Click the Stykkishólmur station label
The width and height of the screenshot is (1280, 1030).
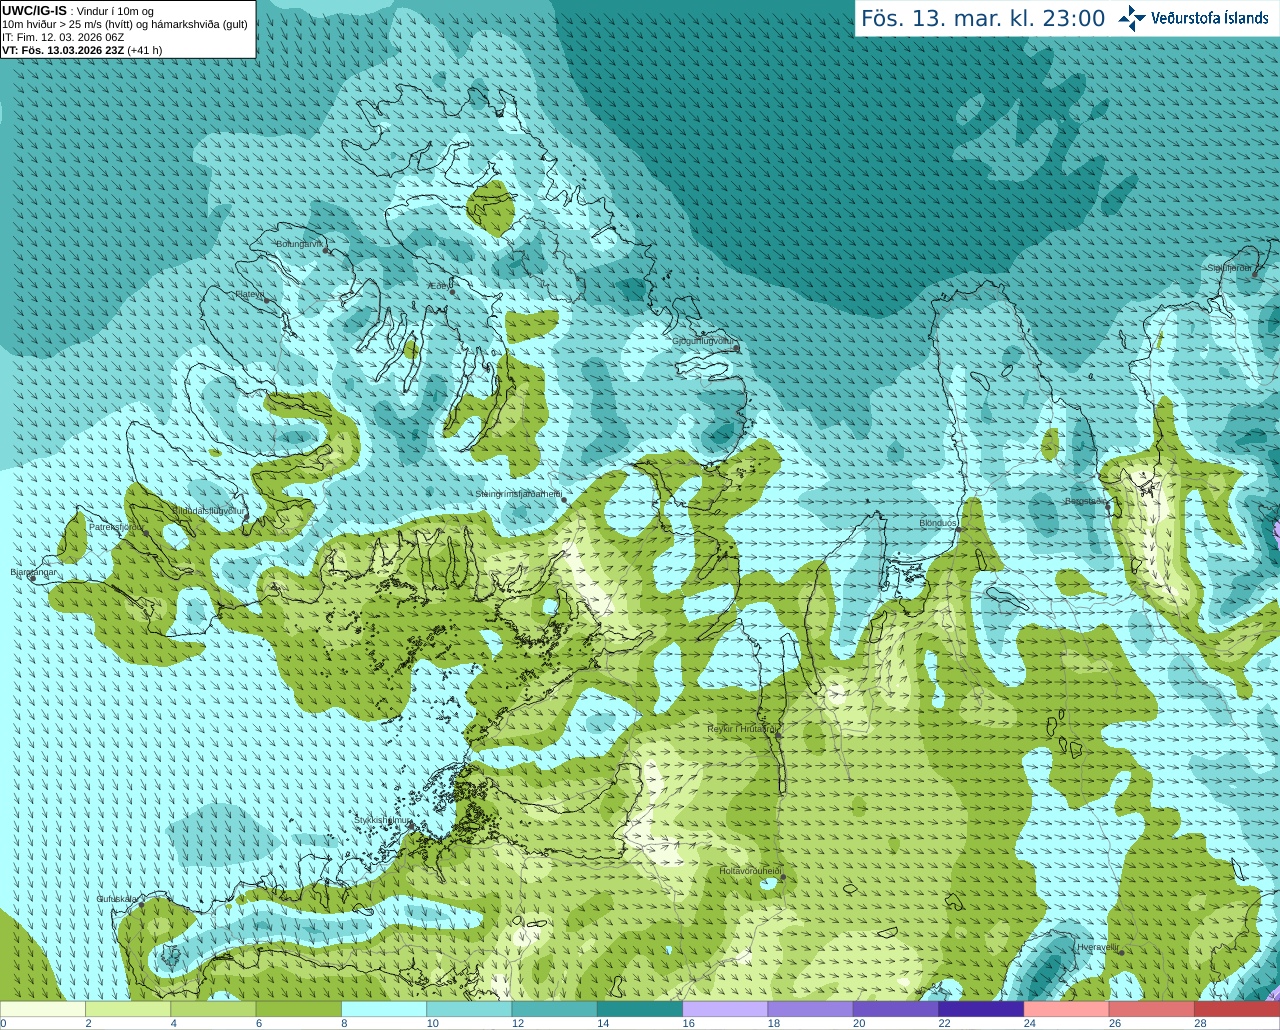tap(383, 820)
